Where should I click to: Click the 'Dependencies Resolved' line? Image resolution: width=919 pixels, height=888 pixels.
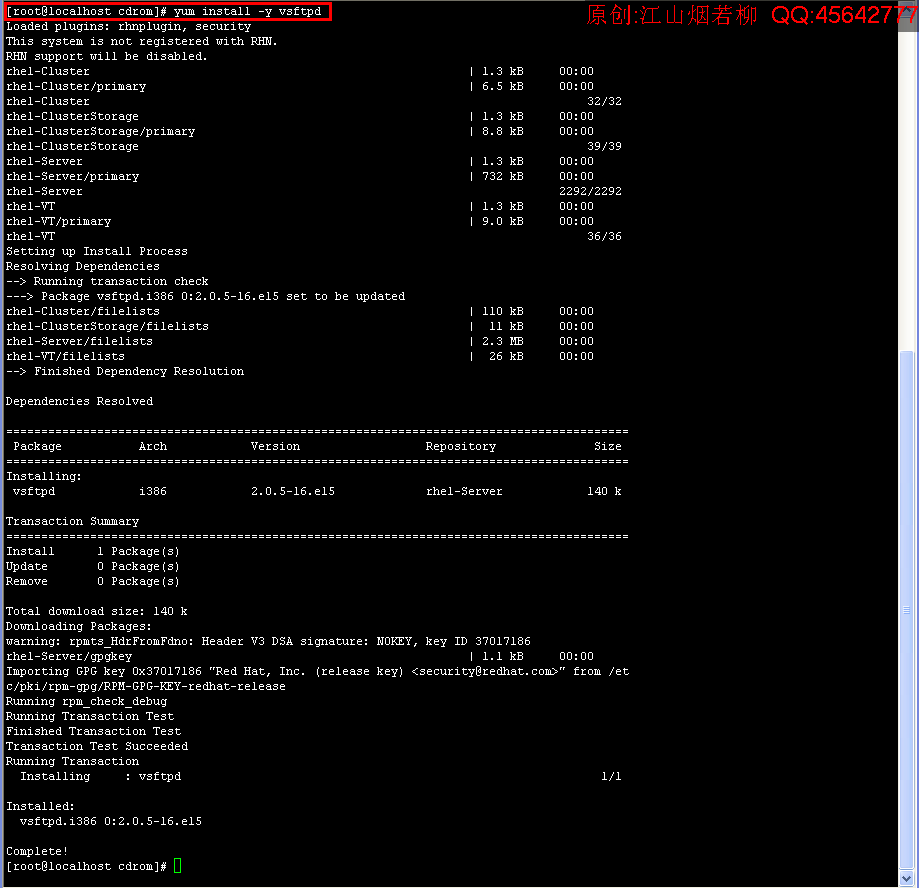79,402
